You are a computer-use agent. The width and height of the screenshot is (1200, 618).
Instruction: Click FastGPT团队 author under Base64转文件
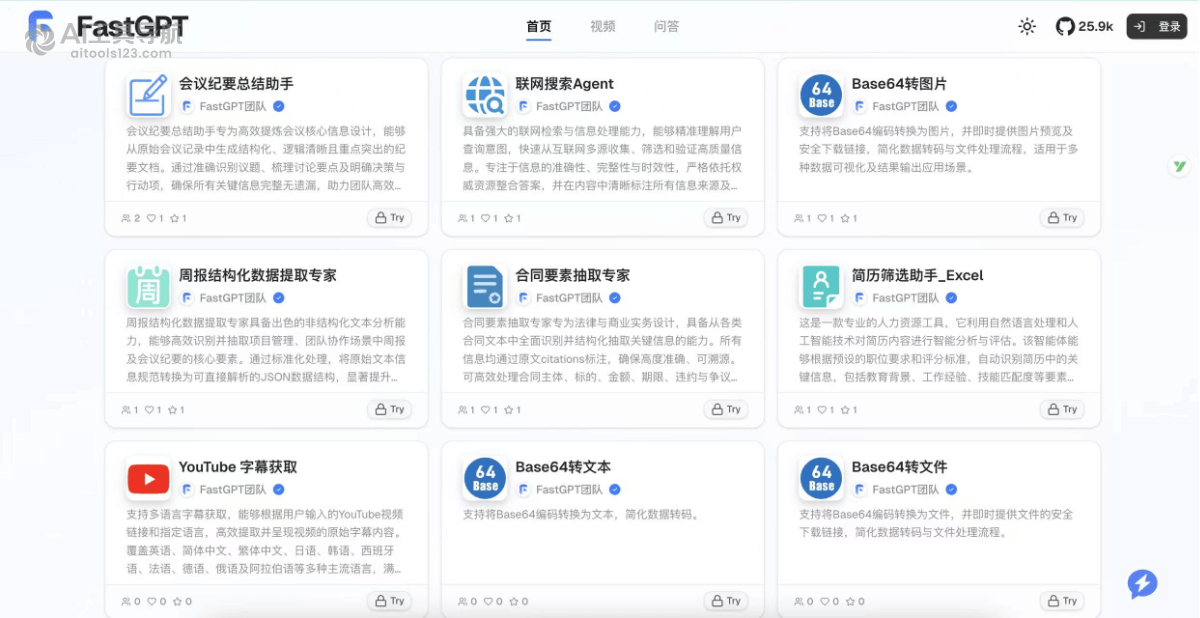[905, 490]
